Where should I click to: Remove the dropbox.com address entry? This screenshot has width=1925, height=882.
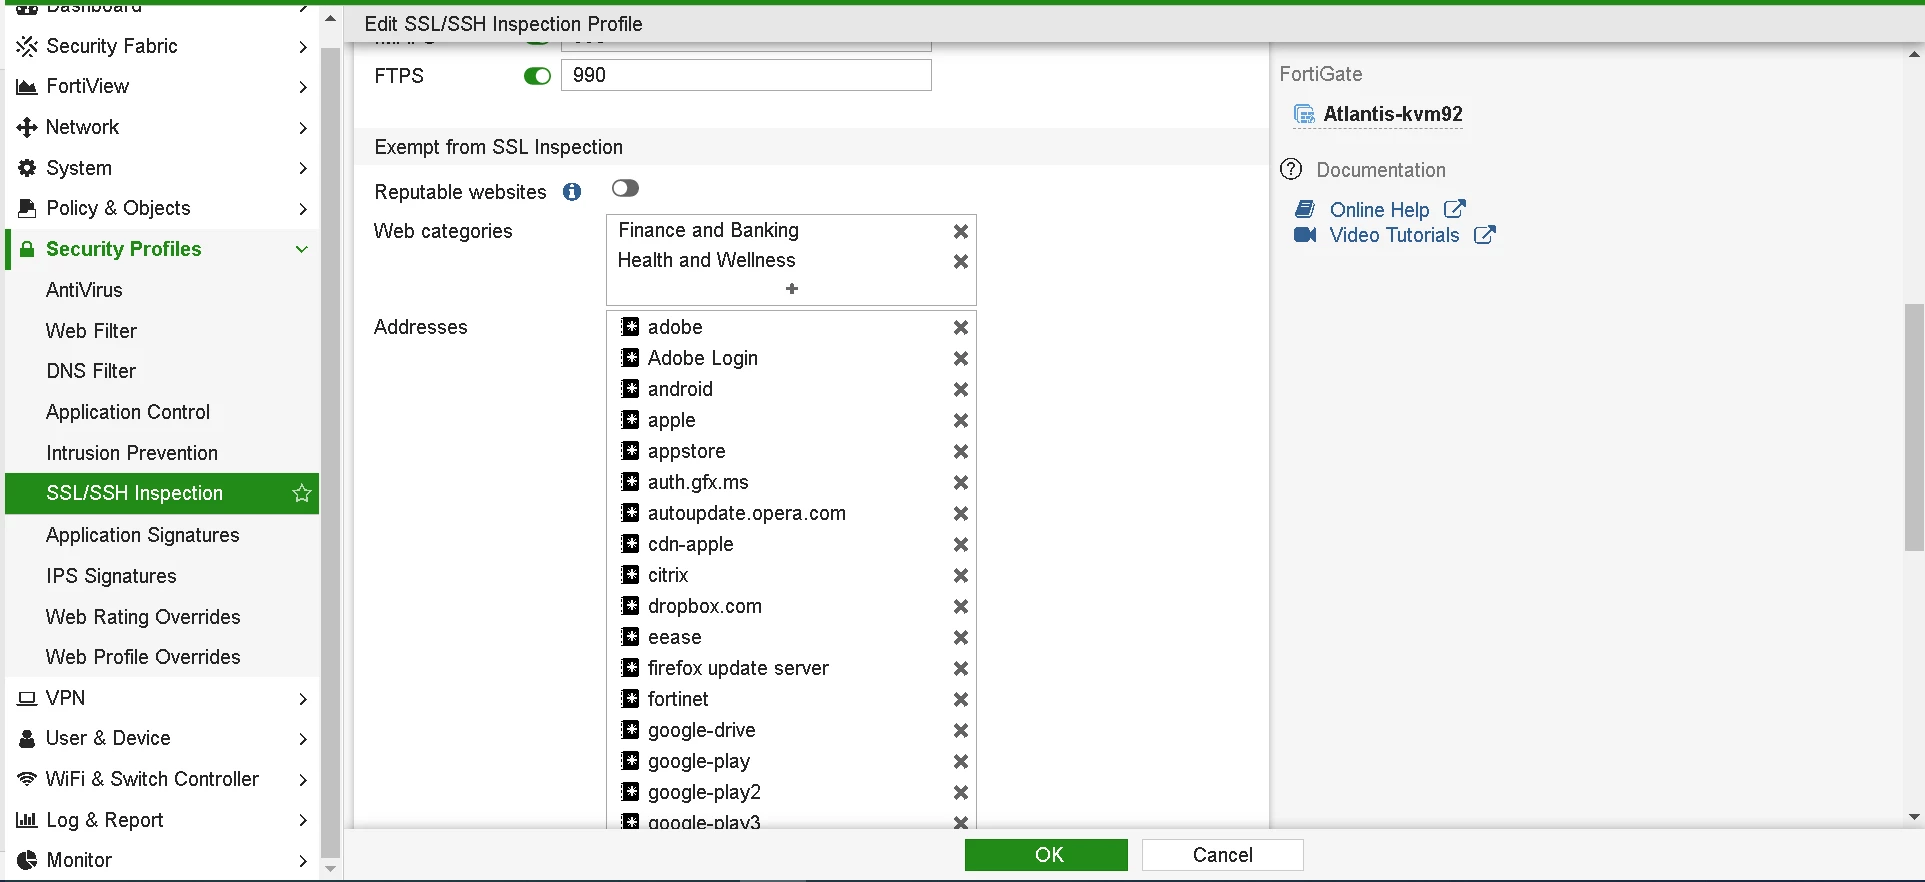[x=960, y=607]
